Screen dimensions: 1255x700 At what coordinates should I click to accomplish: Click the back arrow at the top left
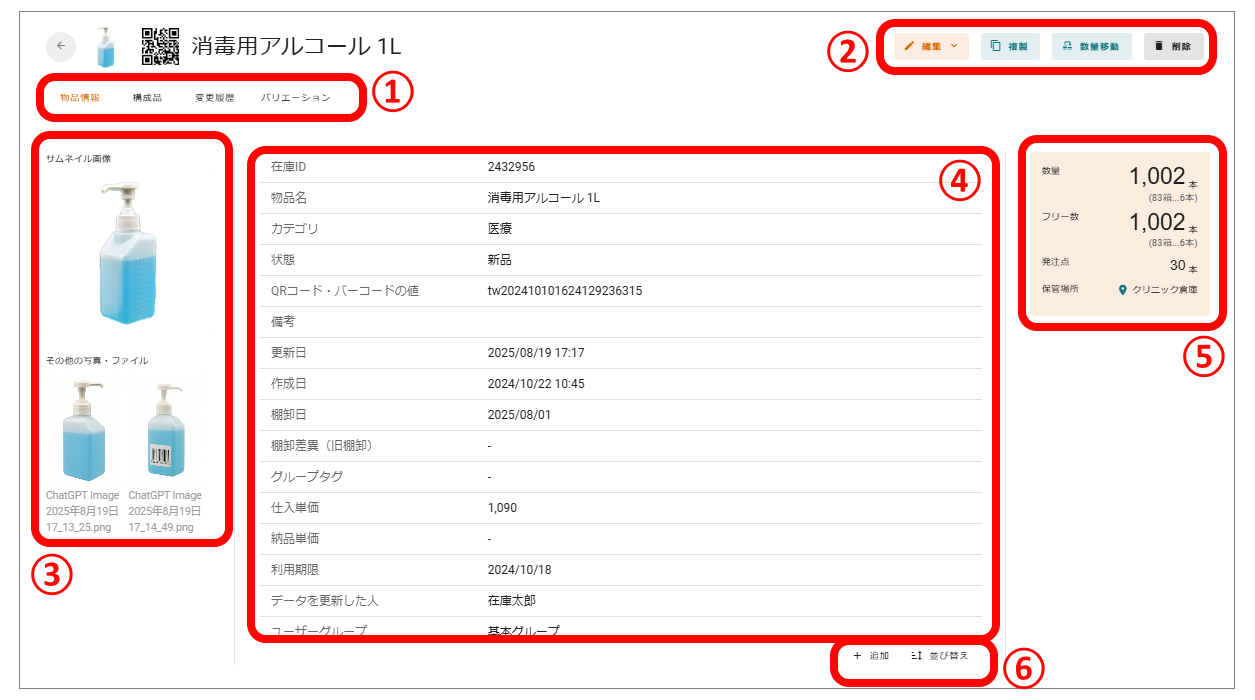61,46
